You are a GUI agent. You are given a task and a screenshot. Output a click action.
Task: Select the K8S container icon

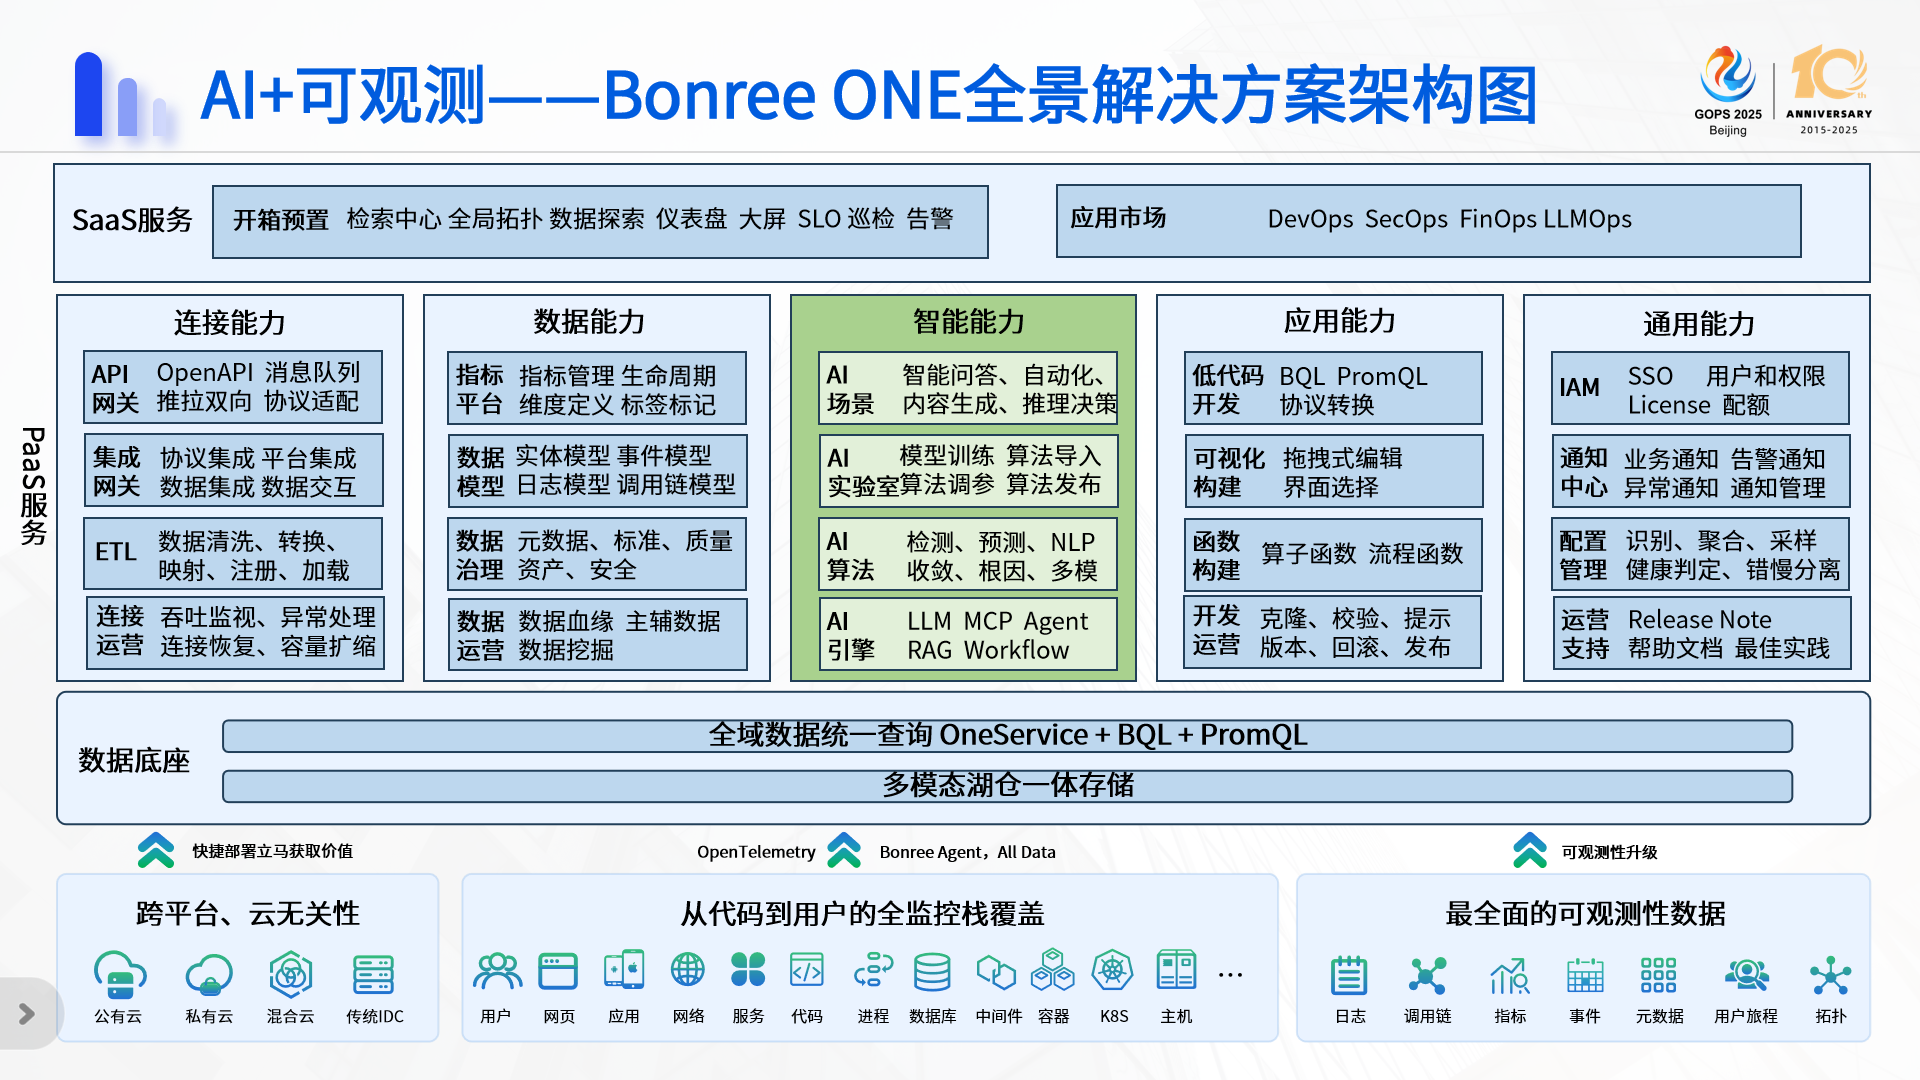(x=1113, y=971)
